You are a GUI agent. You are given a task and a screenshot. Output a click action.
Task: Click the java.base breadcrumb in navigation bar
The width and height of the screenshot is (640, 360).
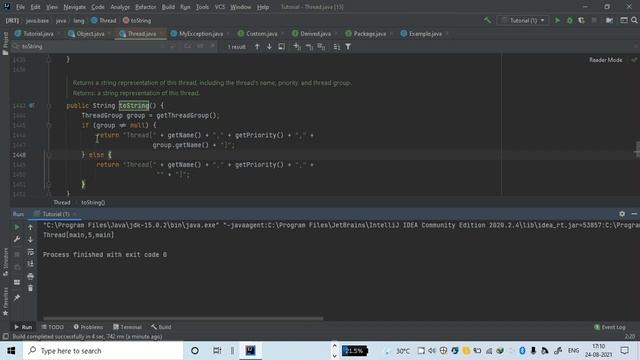click(x=37, y=20)
